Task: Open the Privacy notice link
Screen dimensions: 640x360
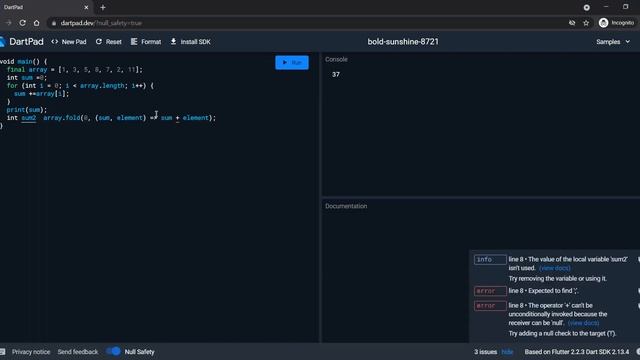Action: pos(31,352)
